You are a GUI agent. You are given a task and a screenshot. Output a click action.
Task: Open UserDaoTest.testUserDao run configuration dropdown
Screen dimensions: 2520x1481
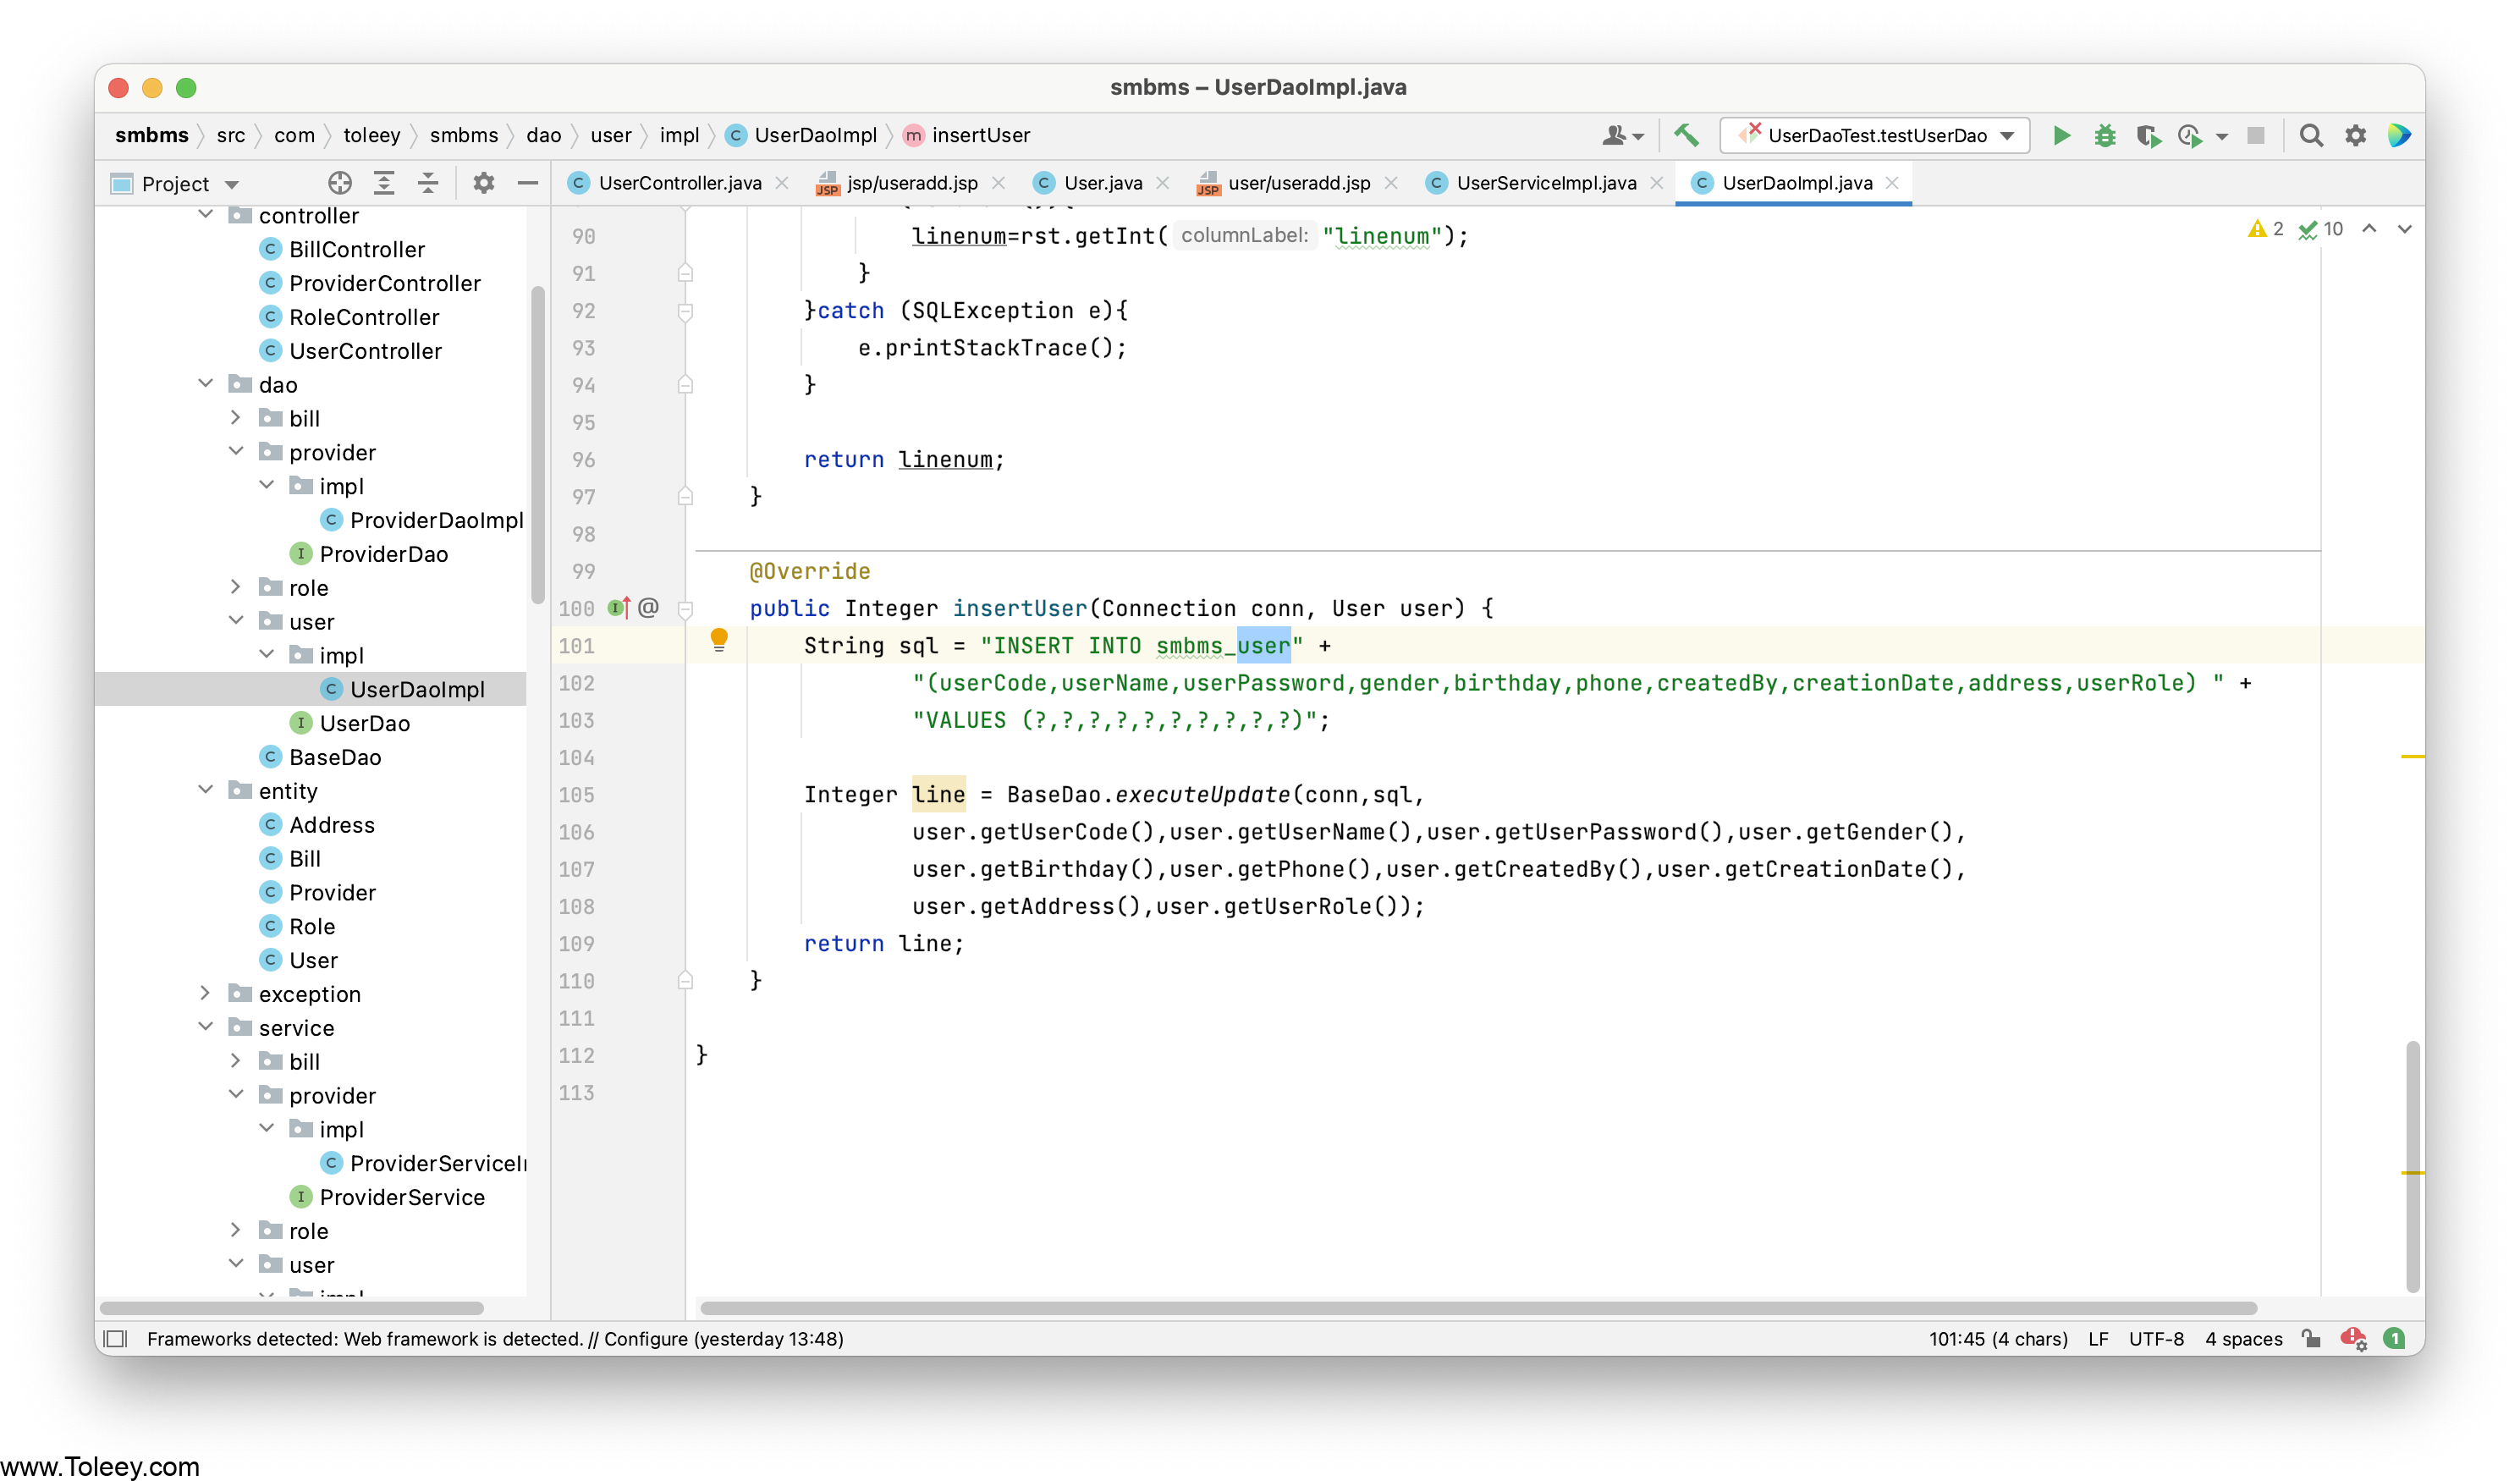point(1875,135)
